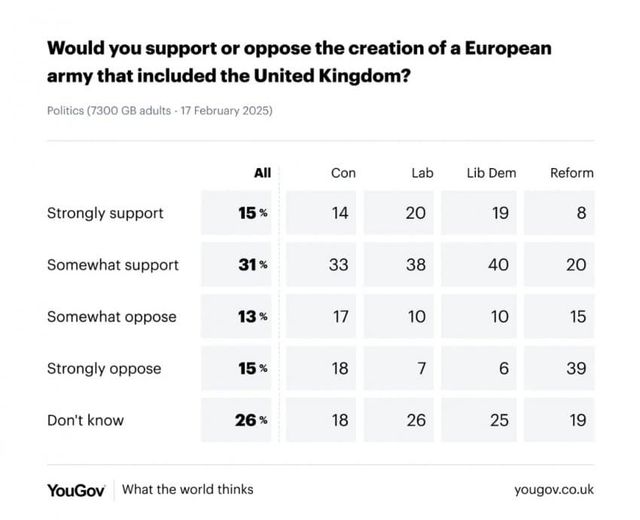The width and height of the screenshot is (640, 520).
Task: Select Con's Somewhat support value 33
Action: click(338, 265)
